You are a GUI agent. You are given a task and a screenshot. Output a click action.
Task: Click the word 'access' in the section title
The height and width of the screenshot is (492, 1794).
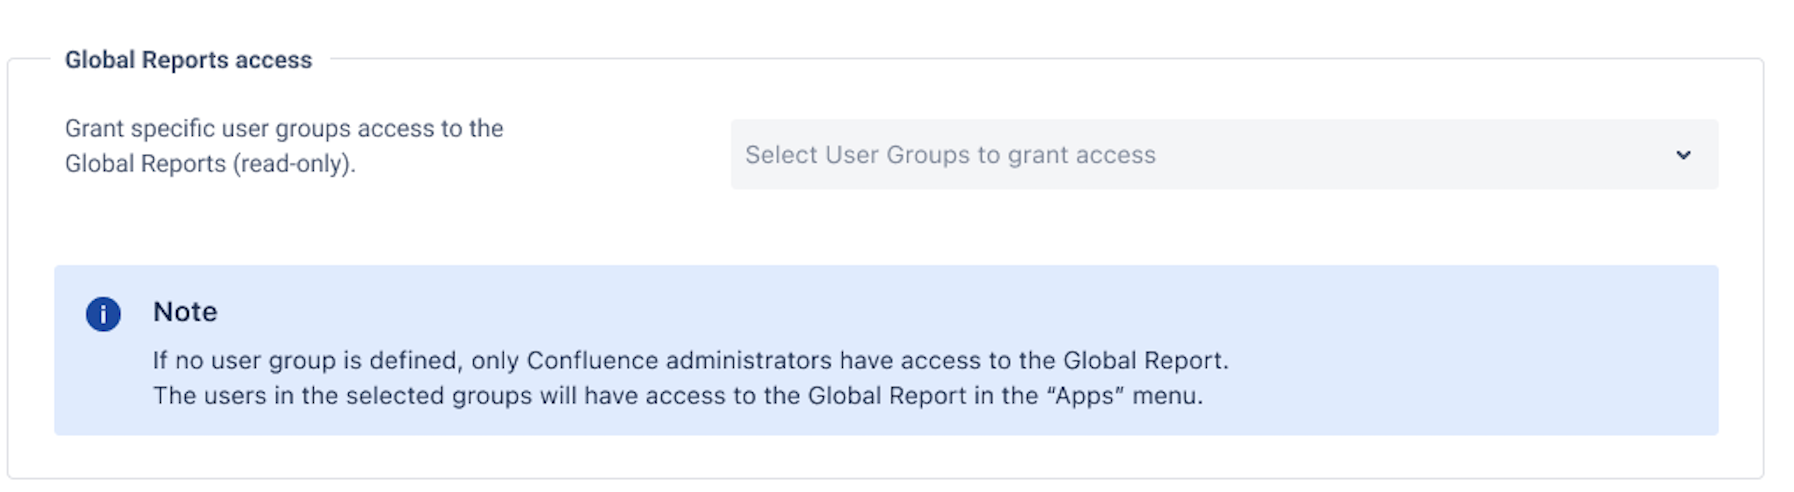(x=273, y=60)
